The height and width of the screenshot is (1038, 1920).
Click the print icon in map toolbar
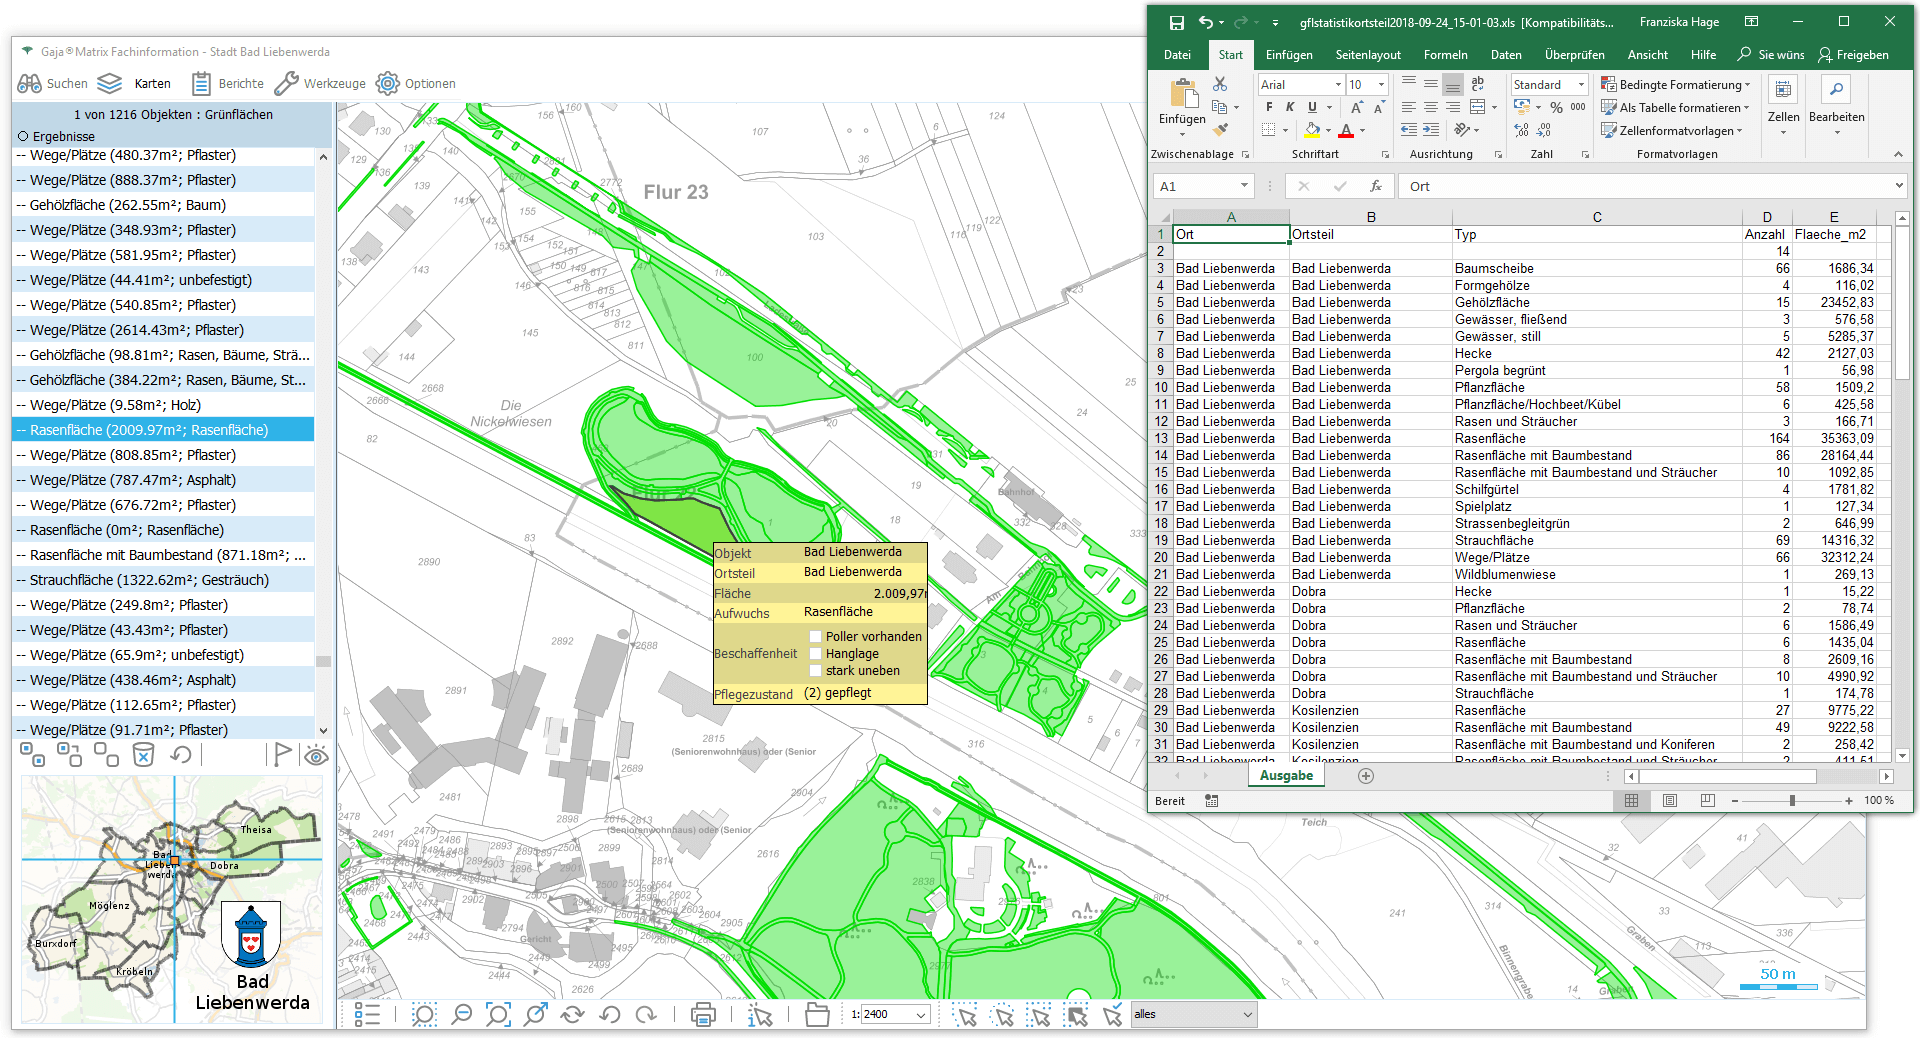click(x=703, y=1014)
